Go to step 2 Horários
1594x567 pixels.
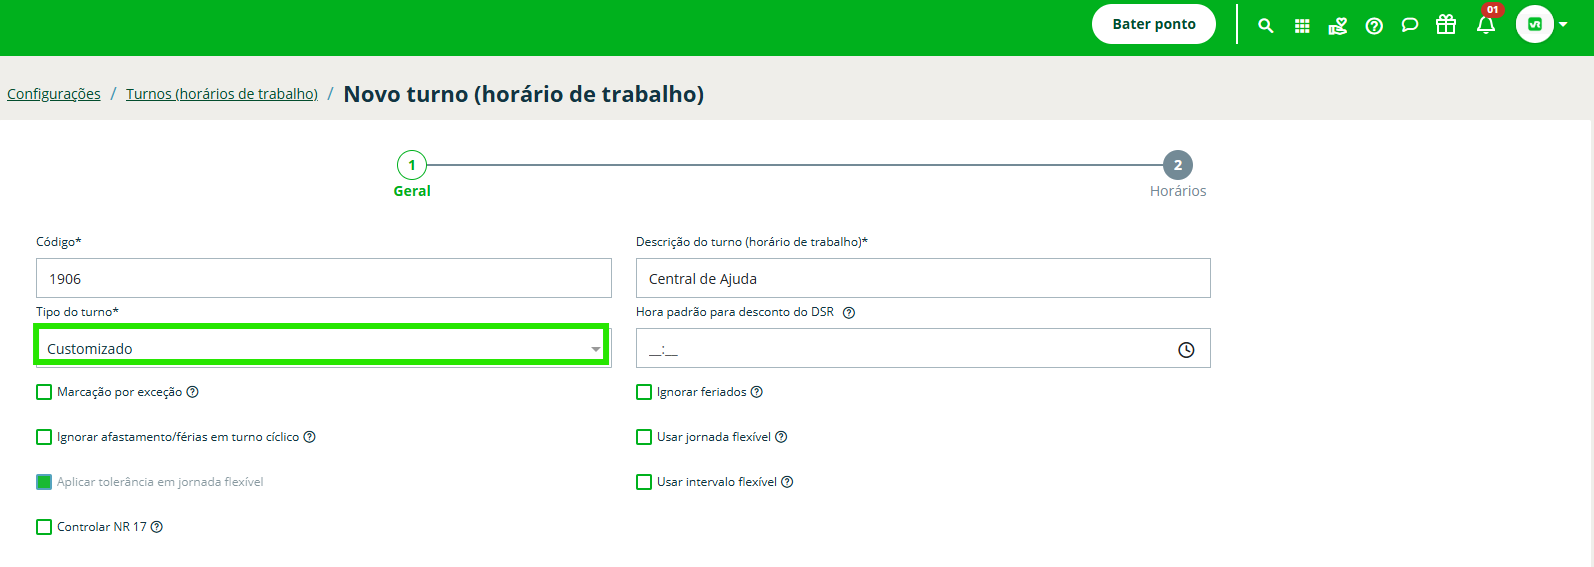[1178, 165]
